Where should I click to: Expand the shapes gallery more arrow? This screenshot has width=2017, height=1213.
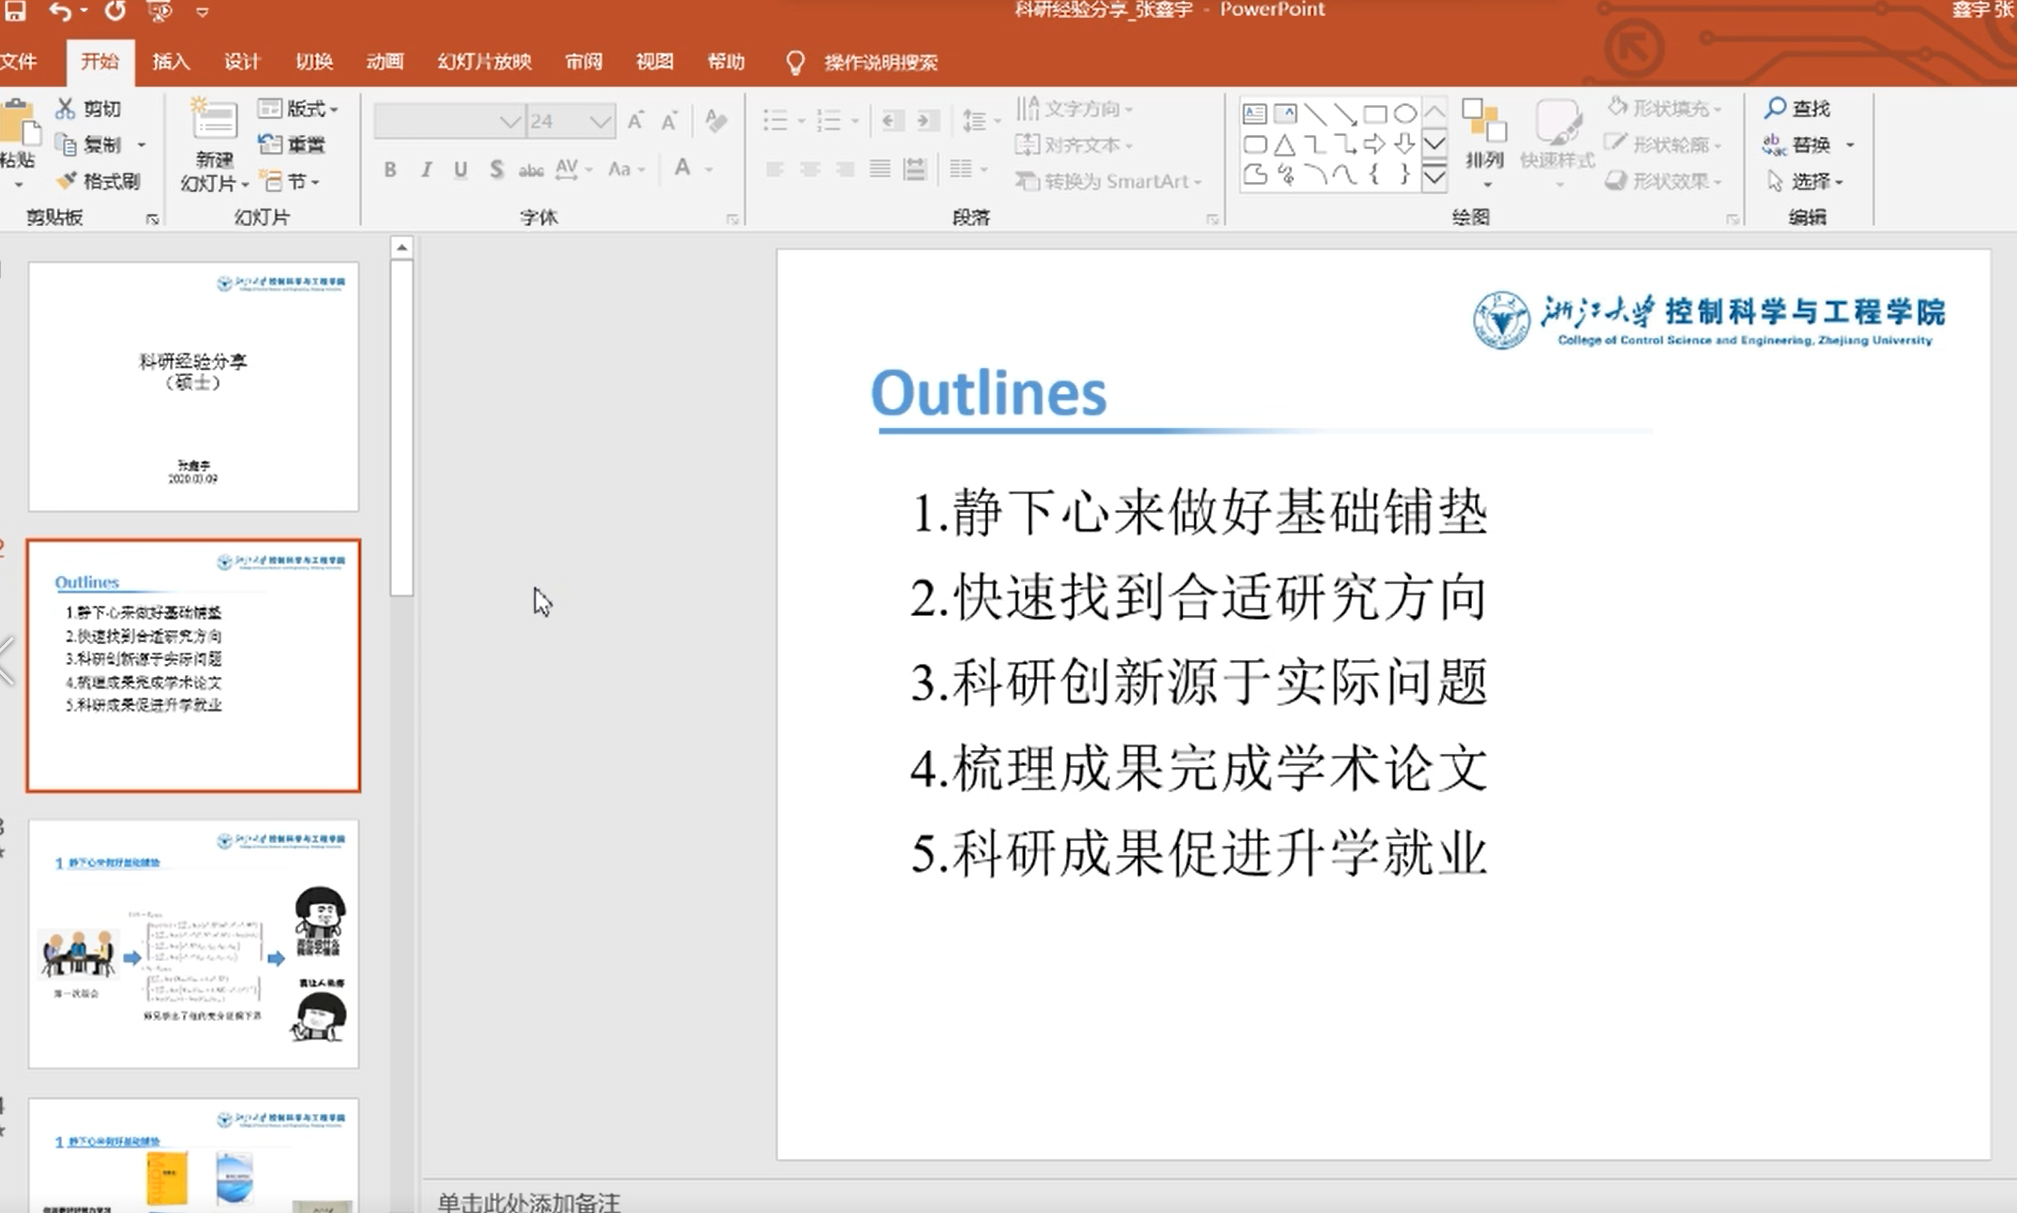[x=1434, y=178]
